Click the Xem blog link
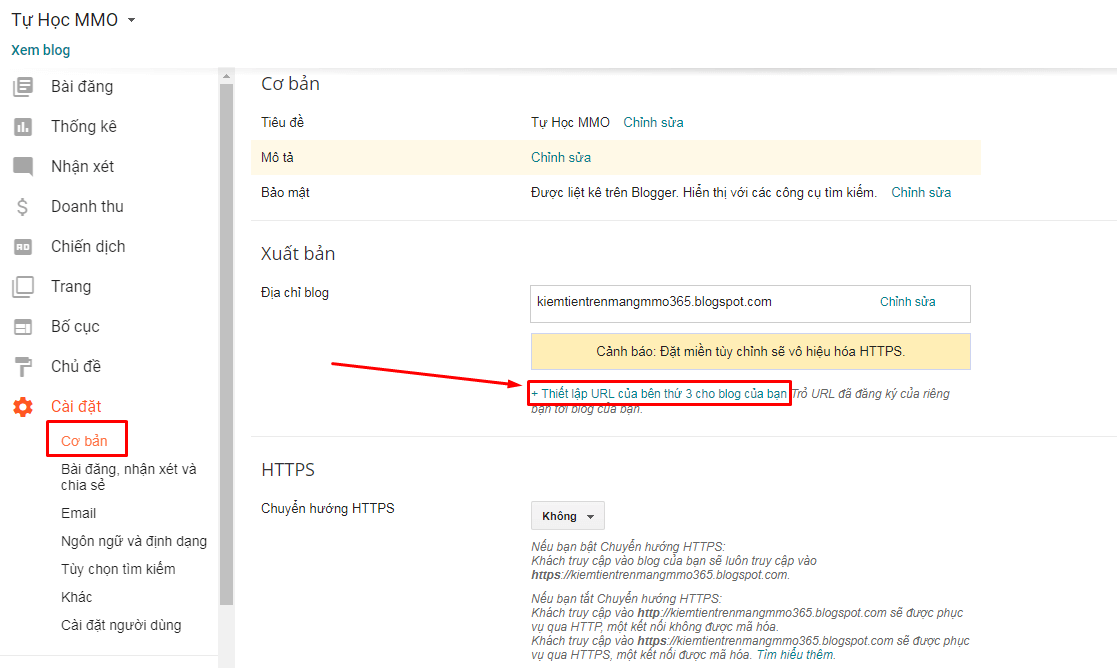1117x668 pixels. click(41, 50)
